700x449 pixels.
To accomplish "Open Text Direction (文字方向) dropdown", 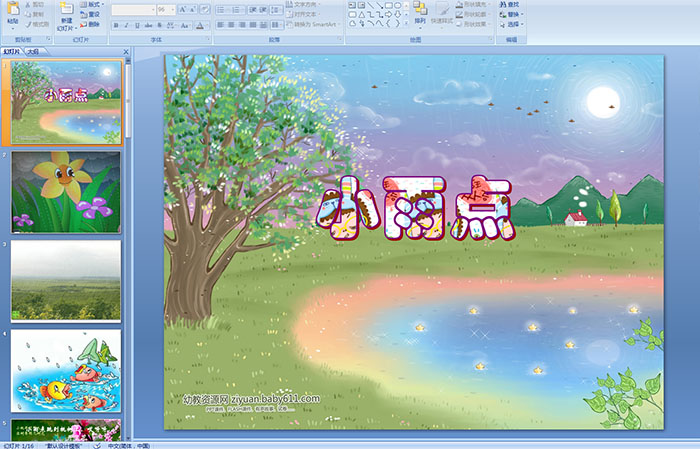I will point(303,4).
